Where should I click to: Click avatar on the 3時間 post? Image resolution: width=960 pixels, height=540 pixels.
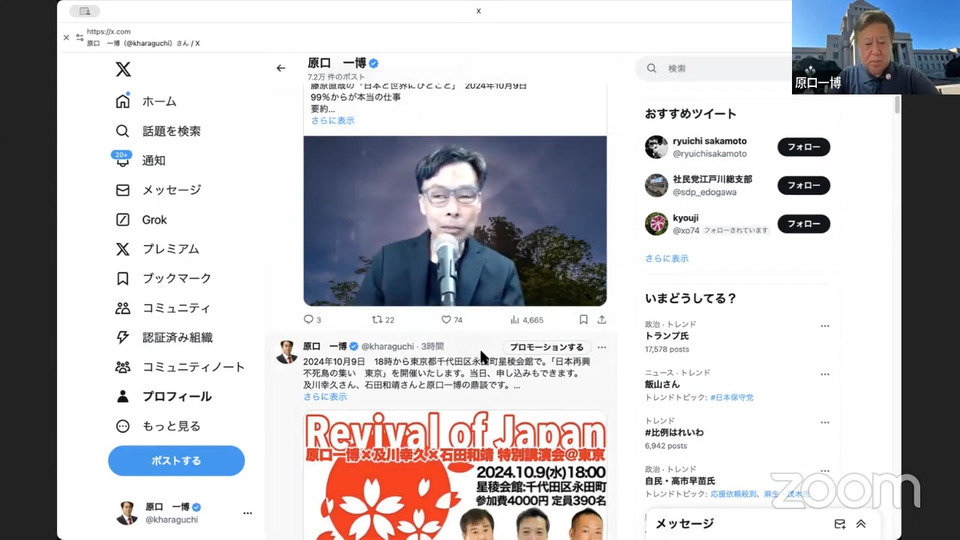pyautogui.click(x=287, y=351)
